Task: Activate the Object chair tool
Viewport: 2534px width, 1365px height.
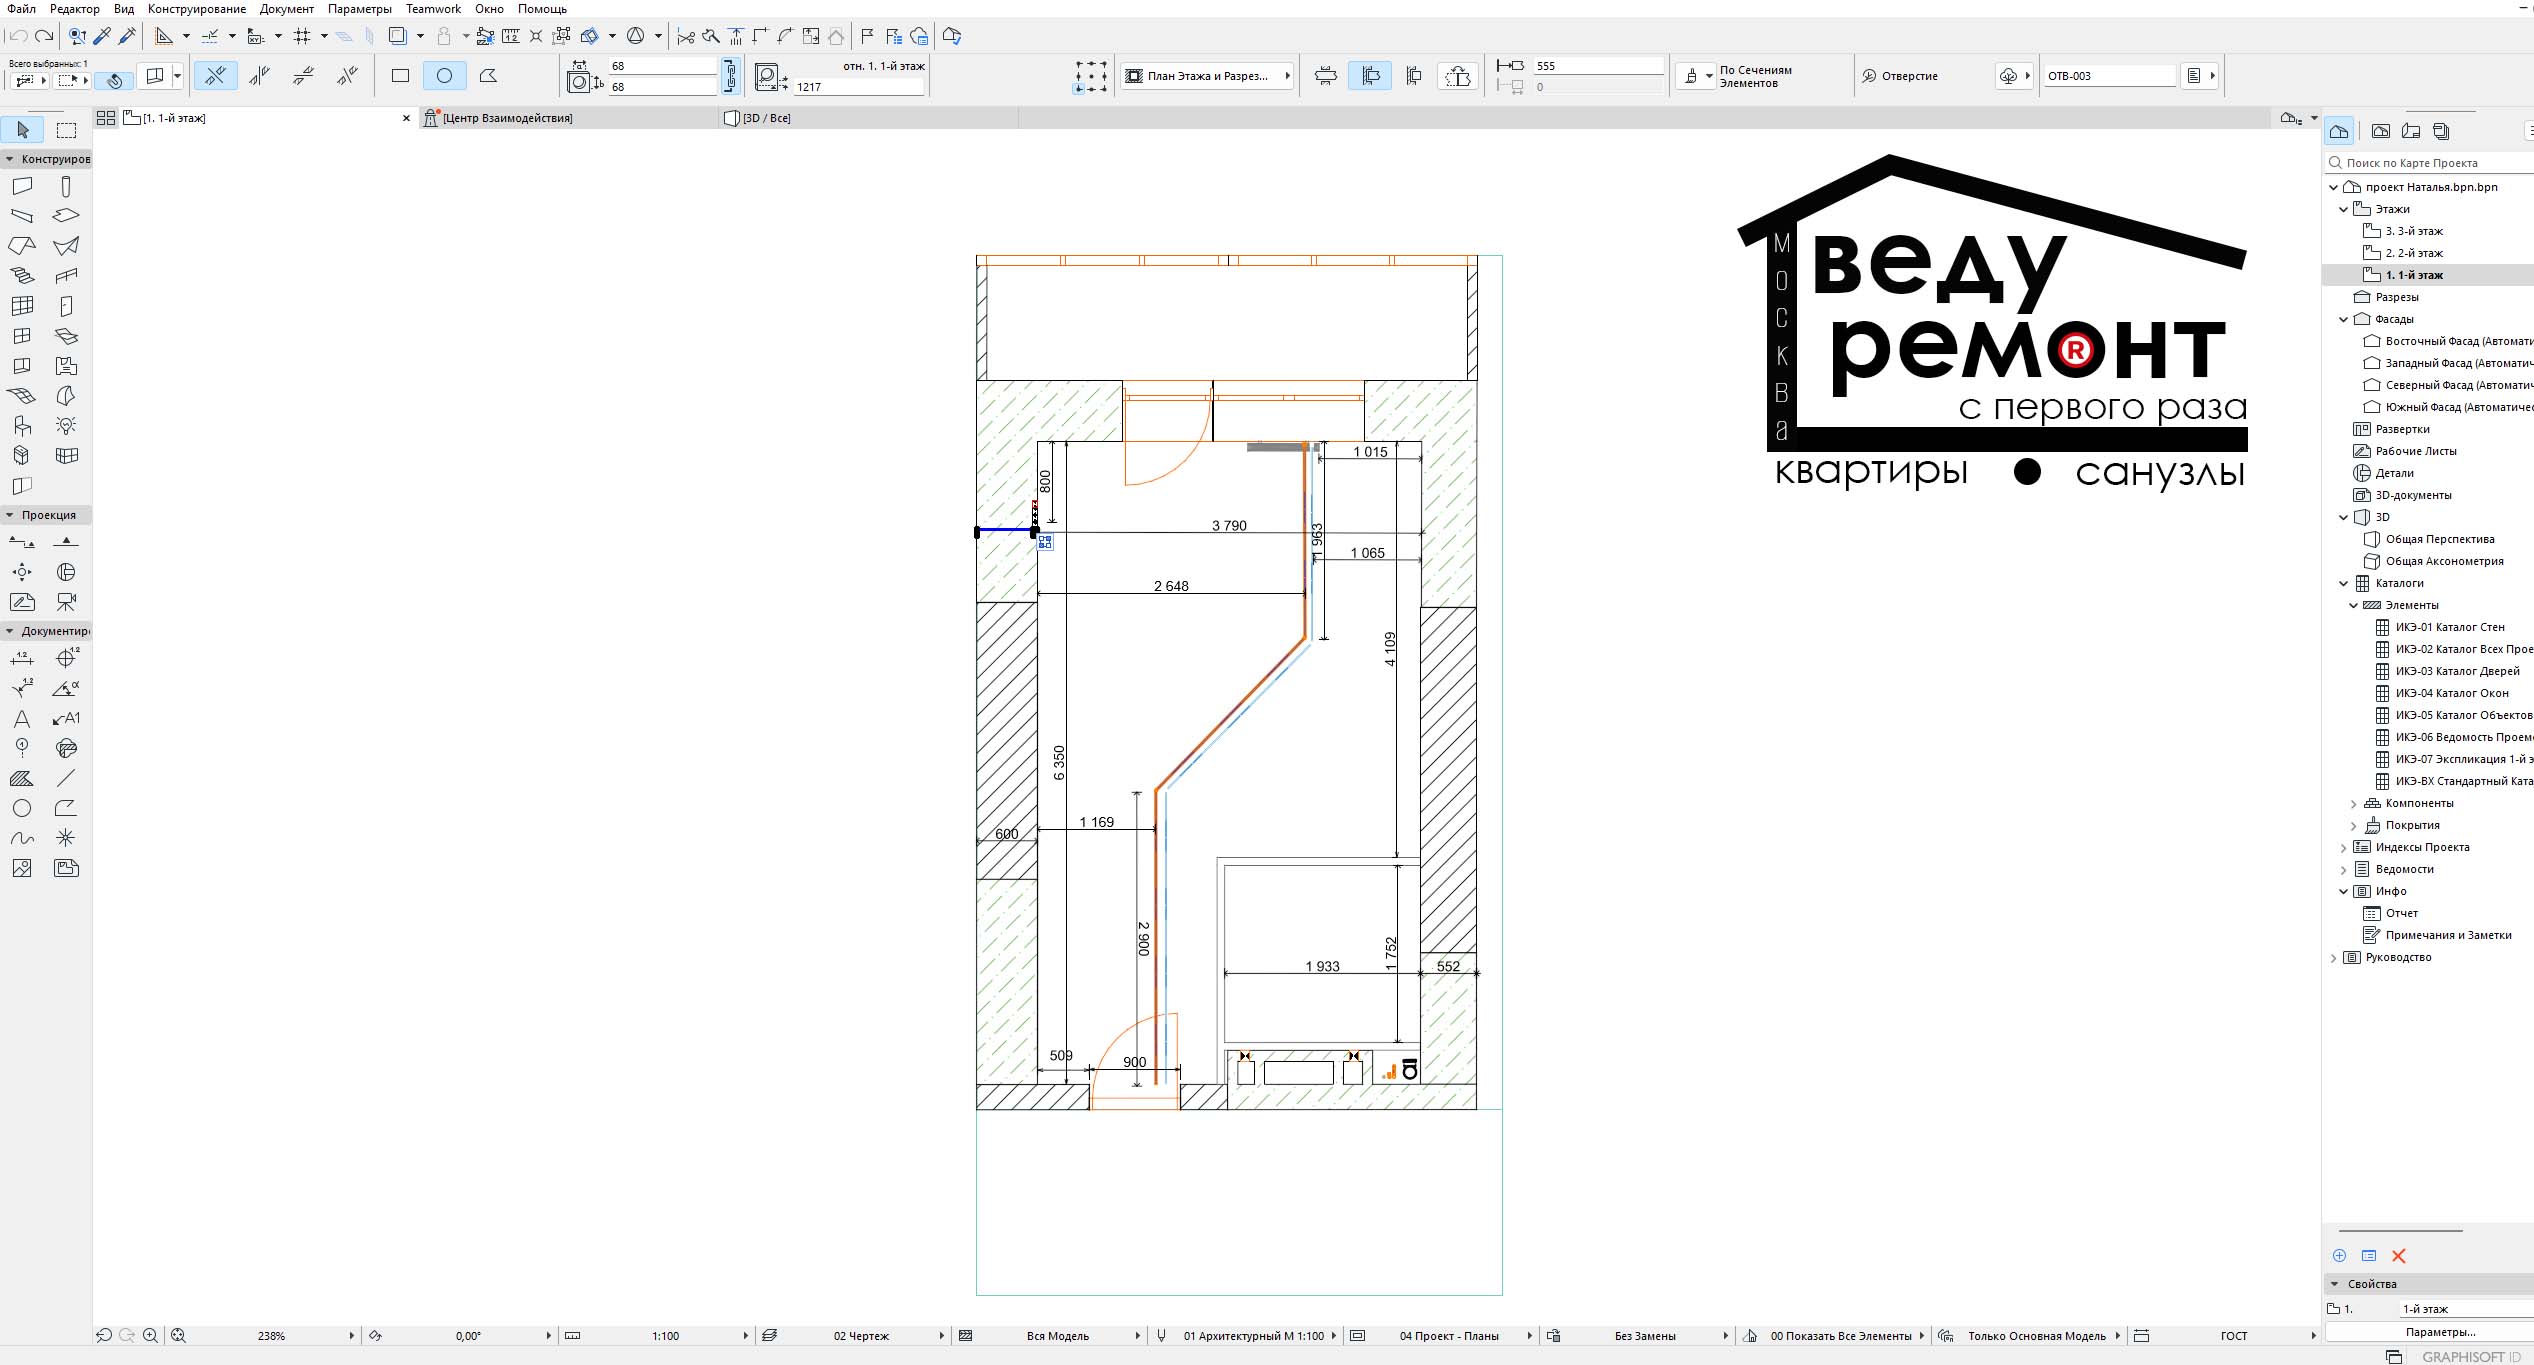Action: pos(22,426)
